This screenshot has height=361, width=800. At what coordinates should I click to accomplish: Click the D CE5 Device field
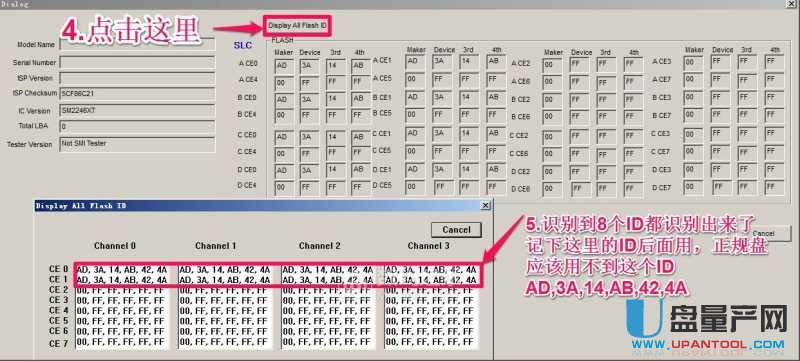point(444,187)
